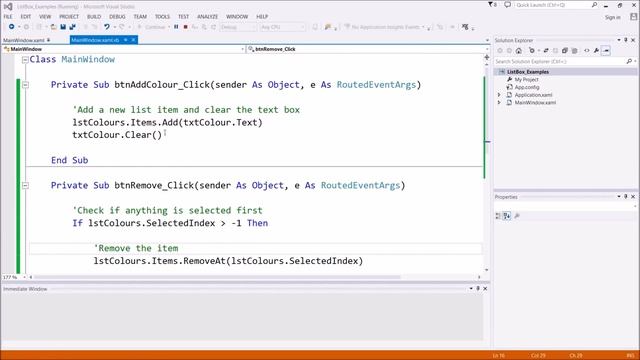Screen dimensions: 640x360
Task: Open the FILE menu
Action: [x=8, y=17]
